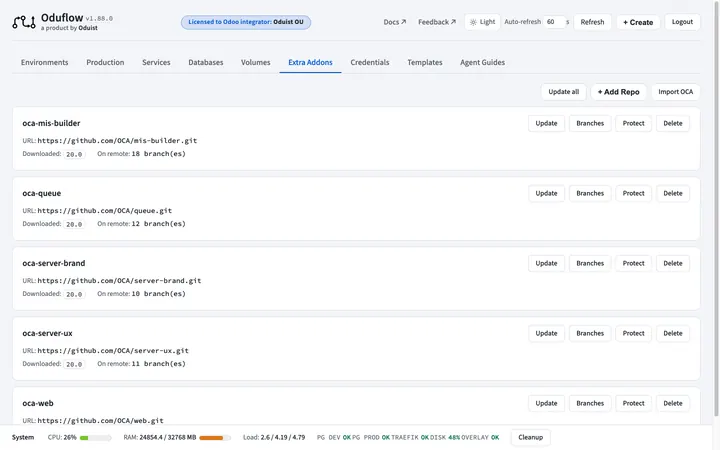Click the 12 branch(es) remote count

158,224
